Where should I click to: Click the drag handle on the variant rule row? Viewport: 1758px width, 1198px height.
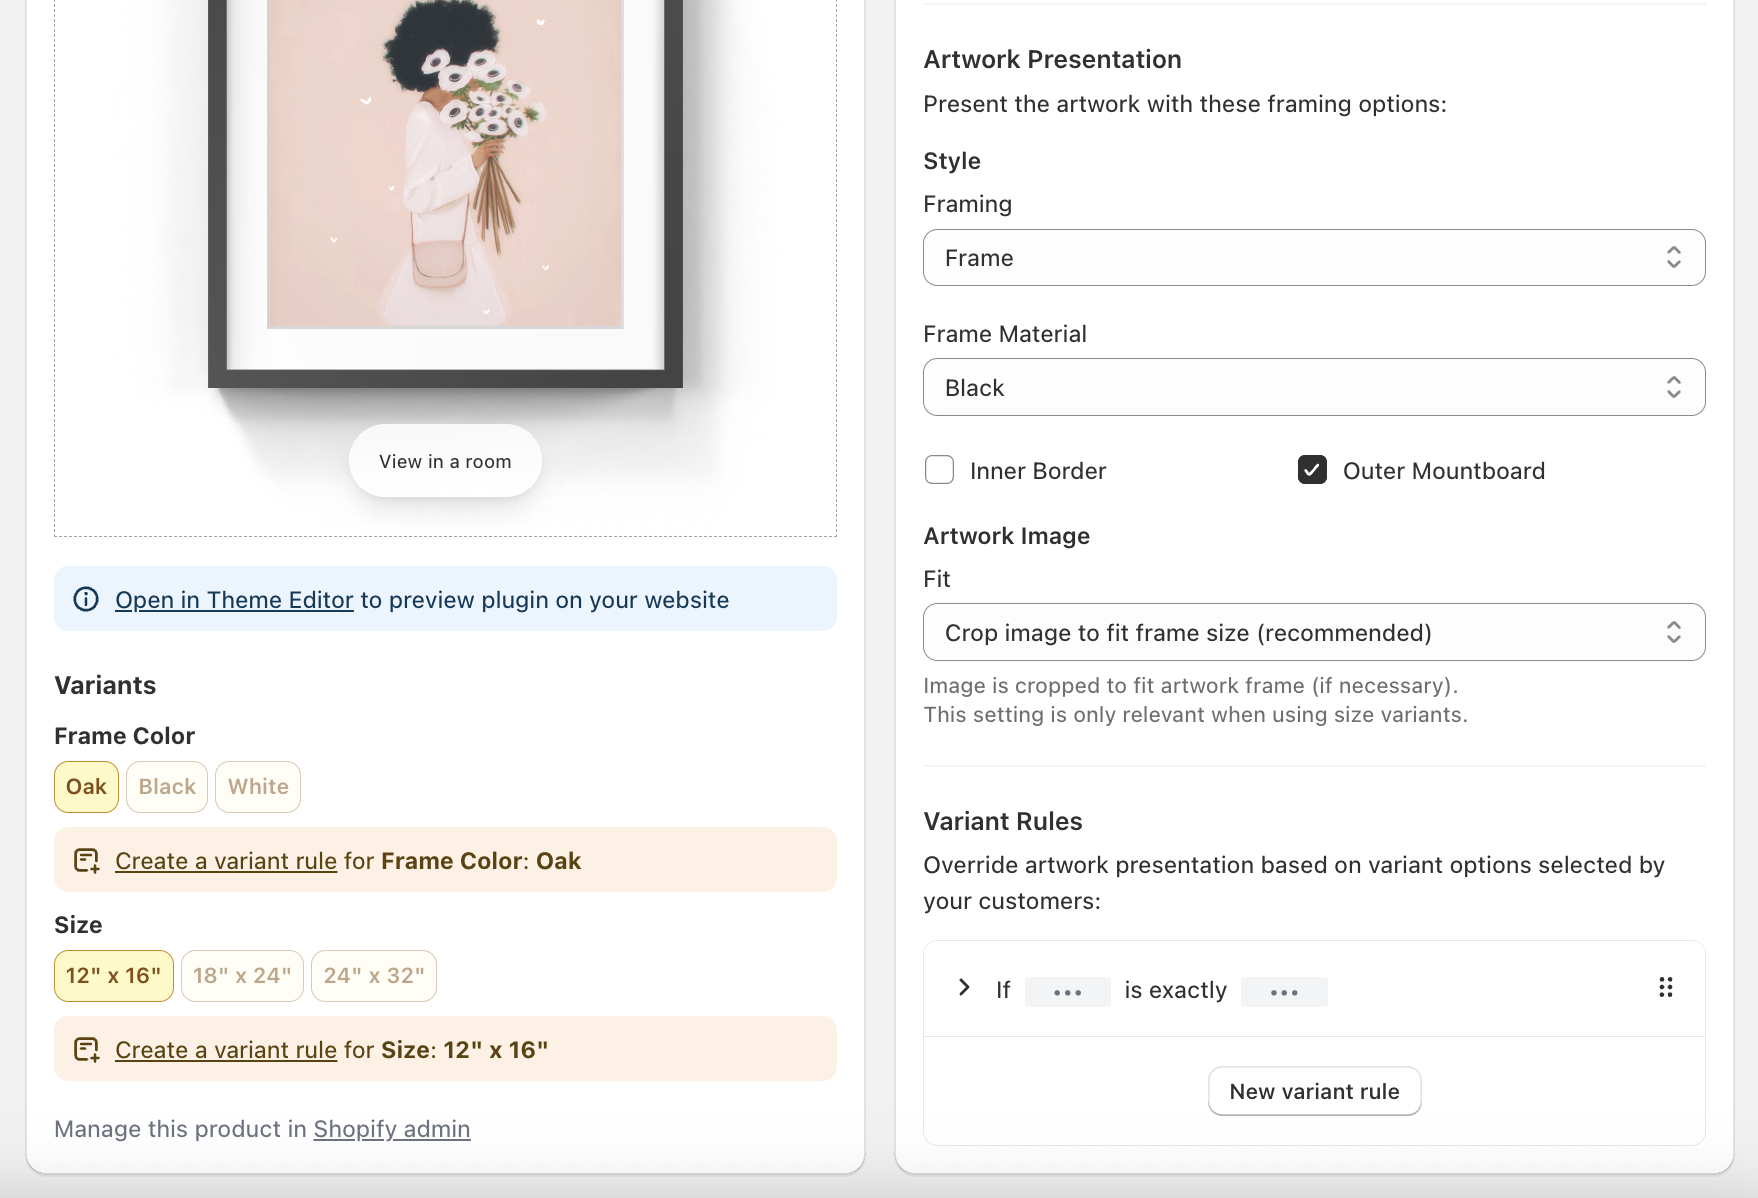coord(1665,988)
